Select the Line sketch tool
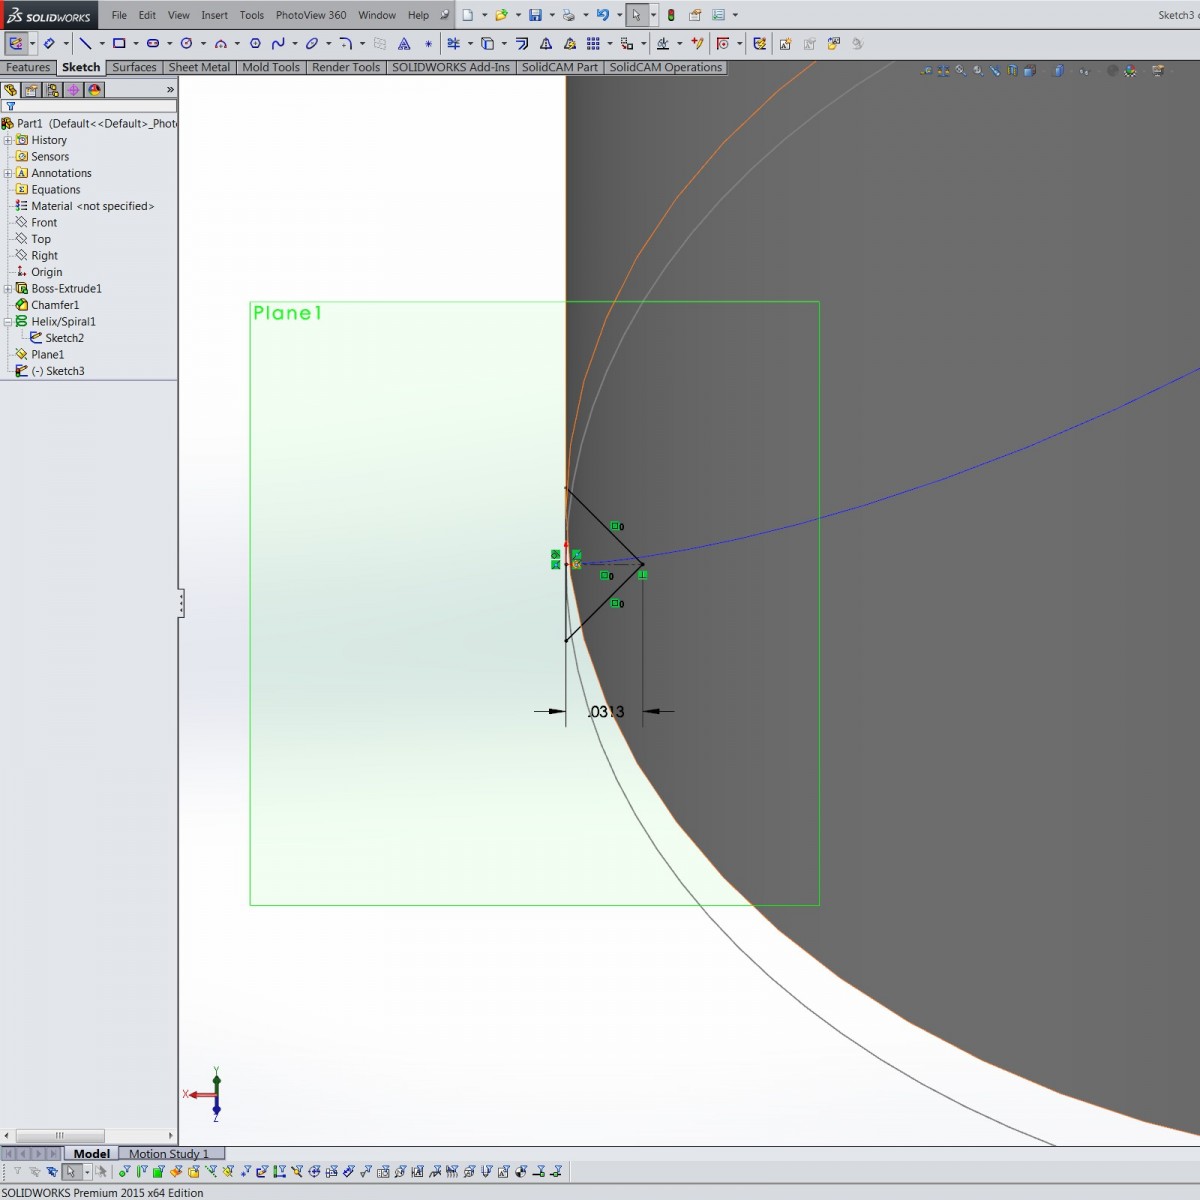Screen dimensions: 1200x1200 pyautogui.click(x=86, y=43)
